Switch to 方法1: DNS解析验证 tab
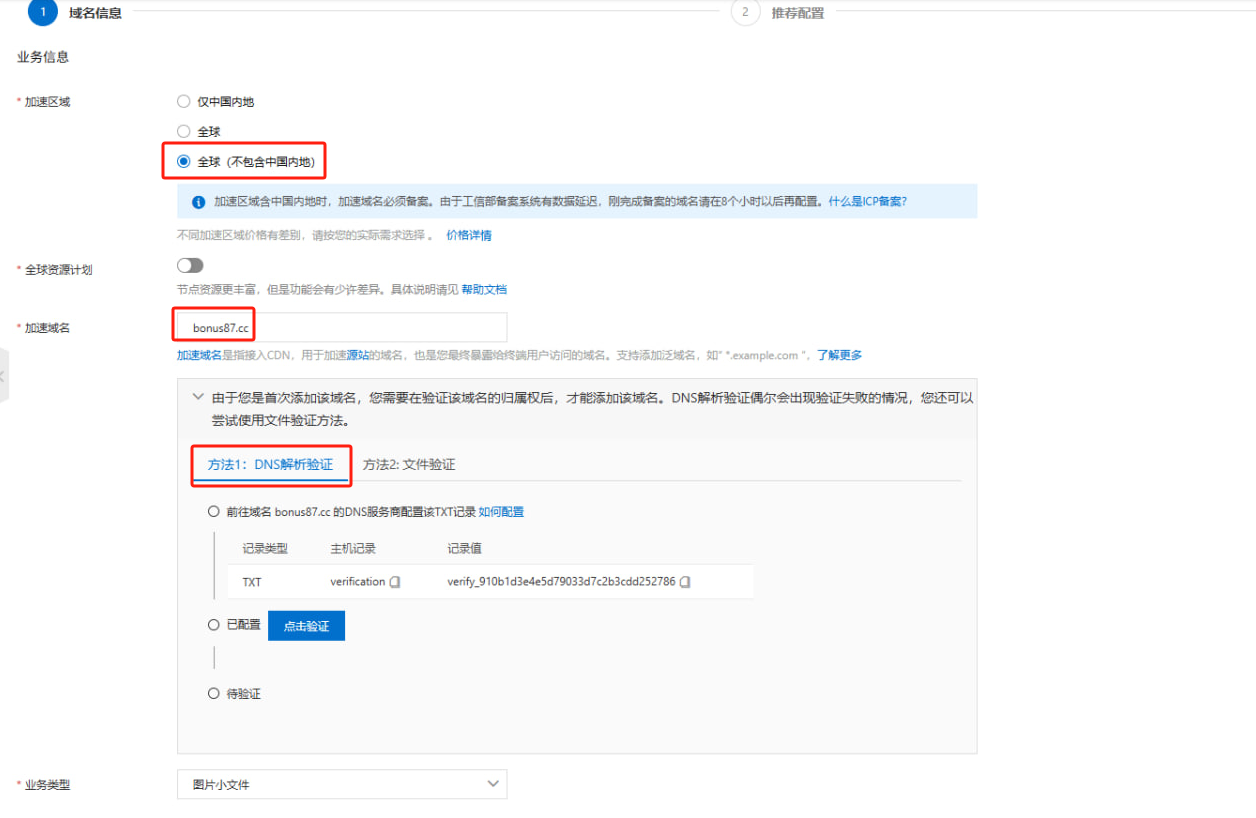 270,465
